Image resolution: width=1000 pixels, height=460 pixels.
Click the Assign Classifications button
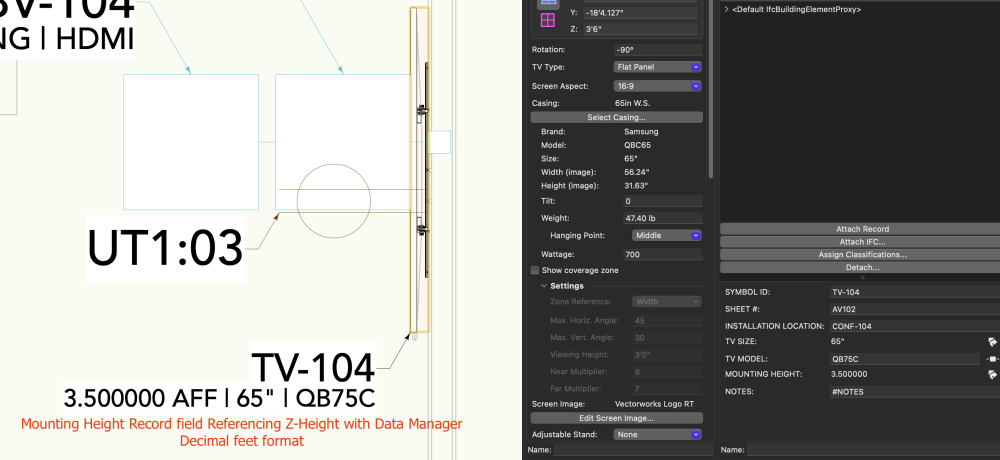click(x=862, y=254)
